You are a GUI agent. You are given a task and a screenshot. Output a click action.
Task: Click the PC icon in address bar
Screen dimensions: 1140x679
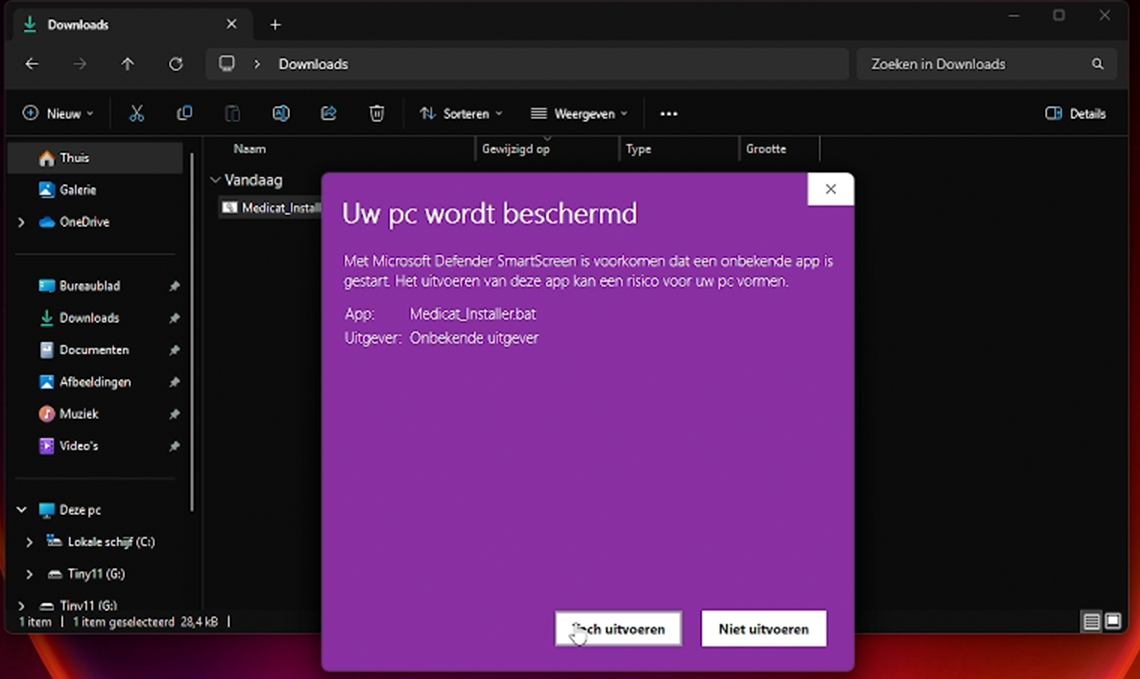(227, 64)
